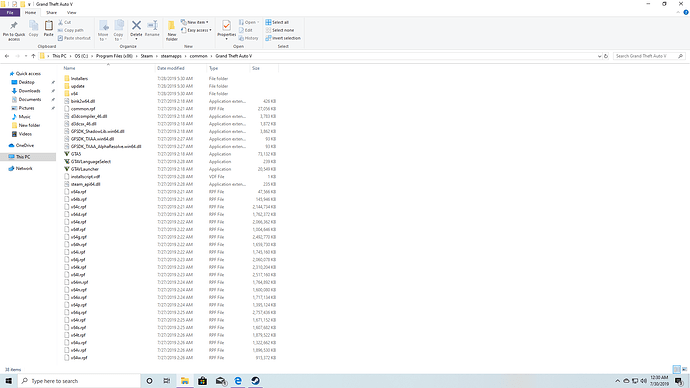Click the Back navigation arrow
The height and width of the screenshot is (388, 690).
click(7, 56)
